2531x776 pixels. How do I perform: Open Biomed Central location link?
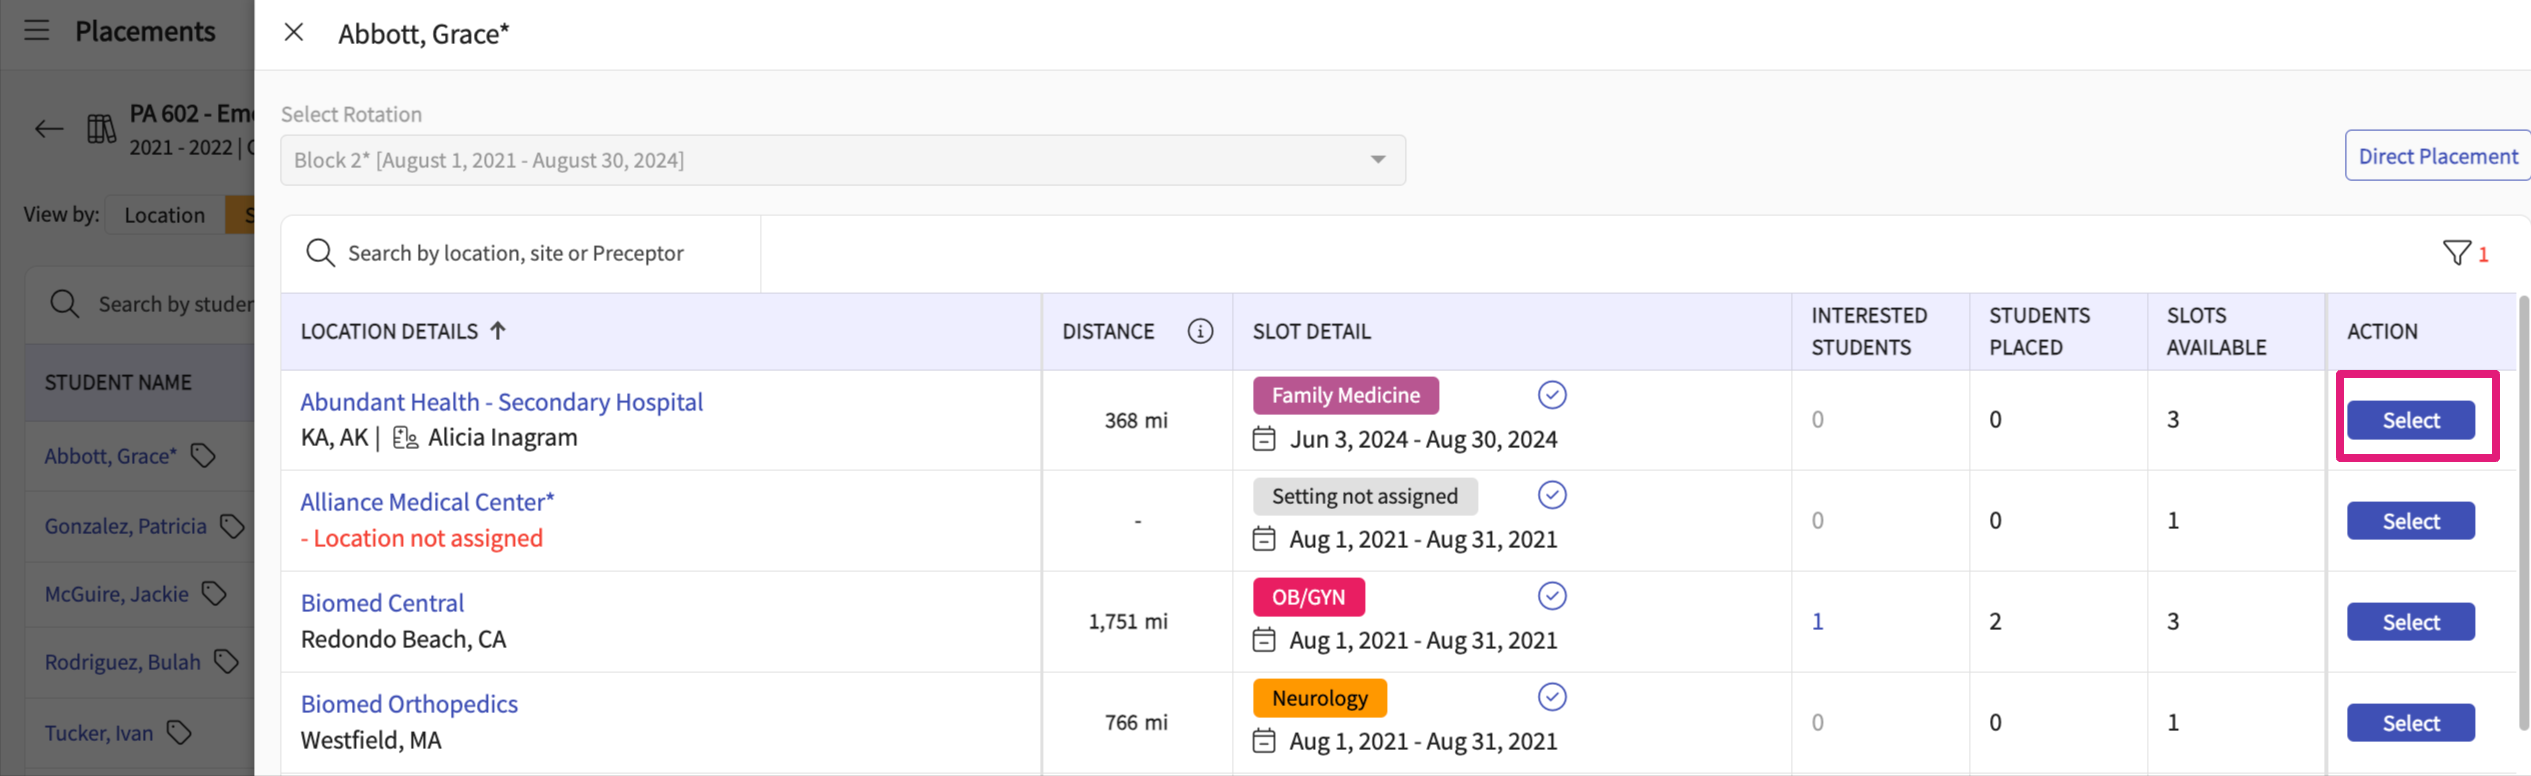[x=382, y=603]
